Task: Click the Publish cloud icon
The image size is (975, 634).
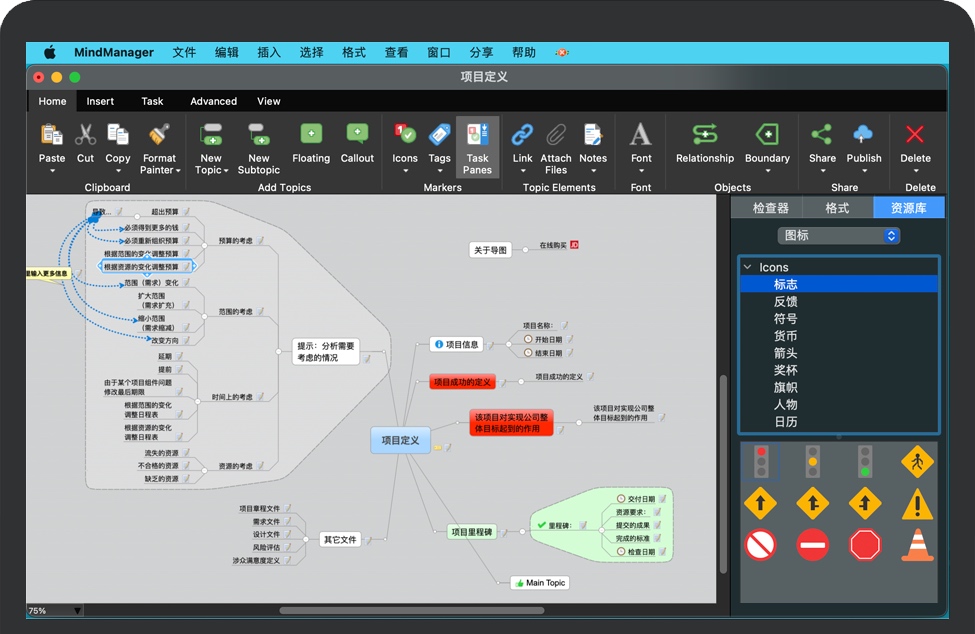Action: click(864, 135)
